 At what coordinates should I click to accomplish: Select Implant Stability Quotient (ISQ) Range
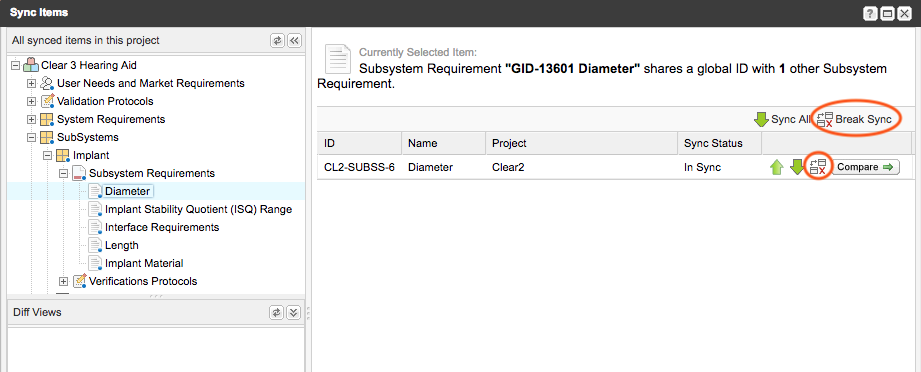(x=198, y=209)
